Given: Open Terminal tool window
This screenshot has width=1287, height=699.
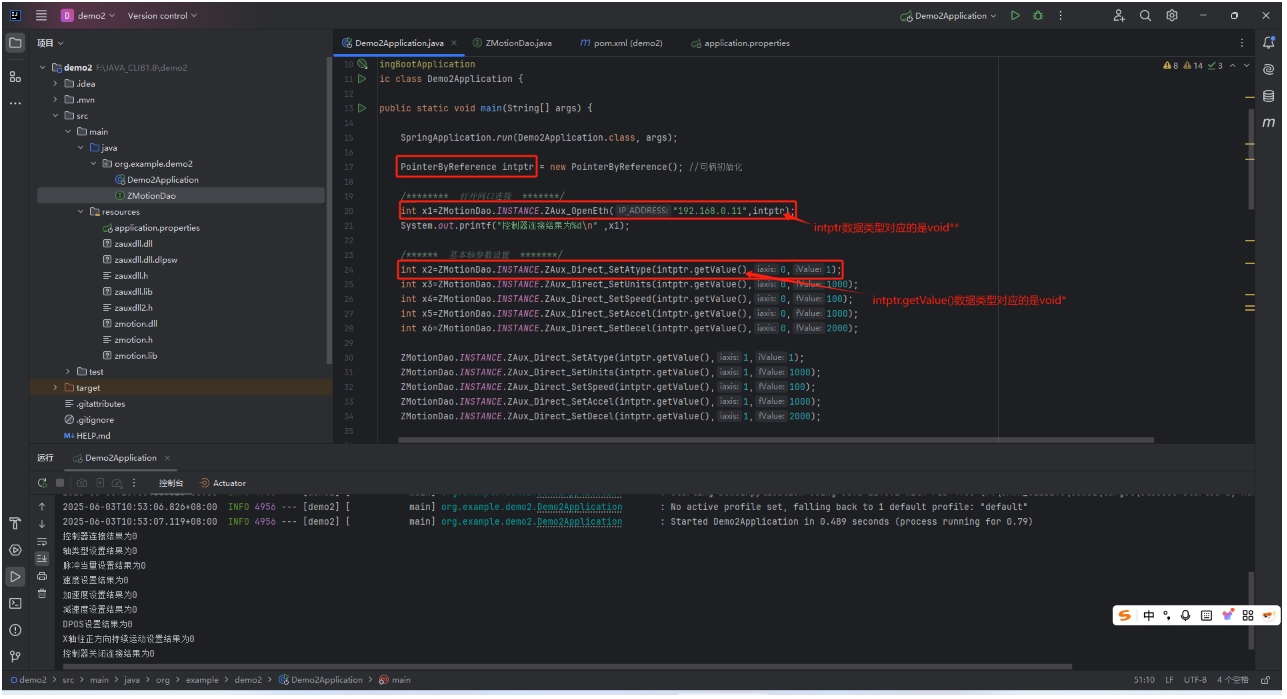Looking at the screenshot, I should pos(15,604).
